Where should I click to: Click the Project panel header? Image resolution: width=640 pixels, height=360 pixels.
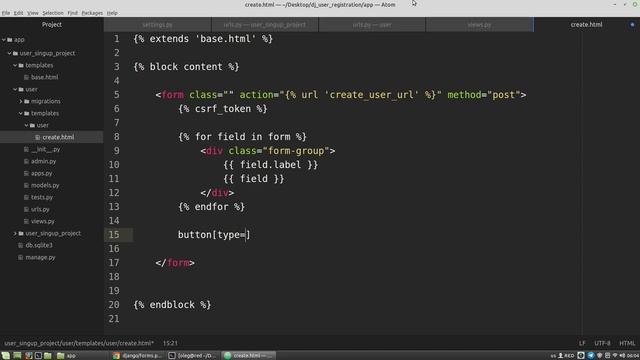(51, 24)
